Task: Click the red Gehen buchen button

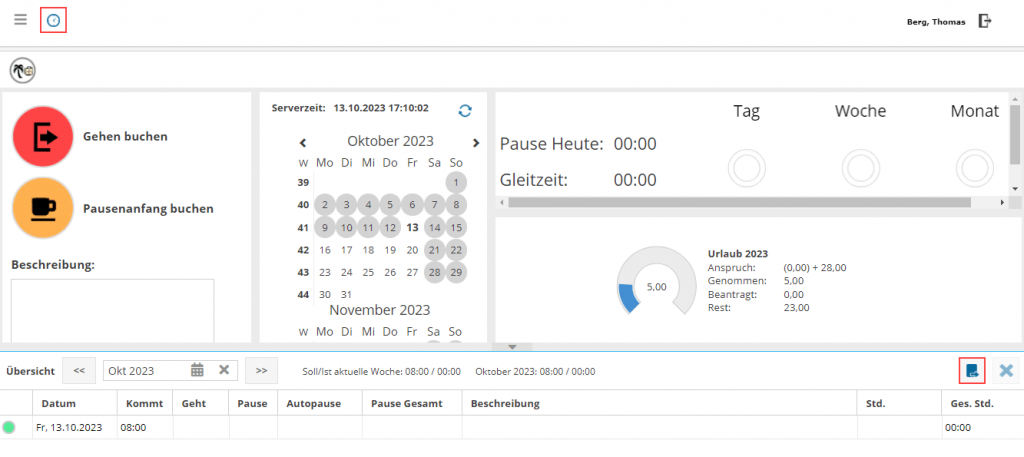Action: (x=43, y=136)
